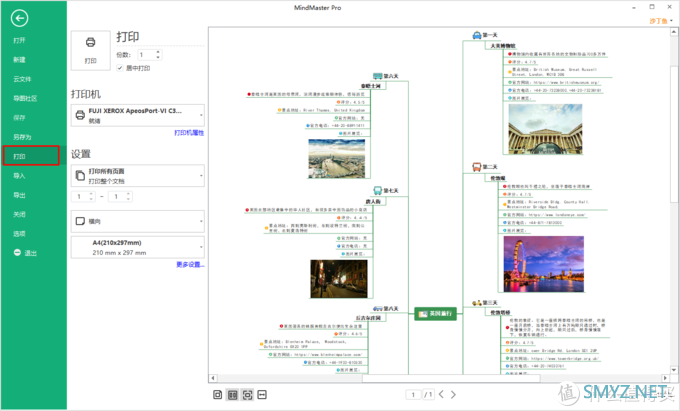Open the 更多设置 link
Screen dimensions: 680x411
coord(190,264)
